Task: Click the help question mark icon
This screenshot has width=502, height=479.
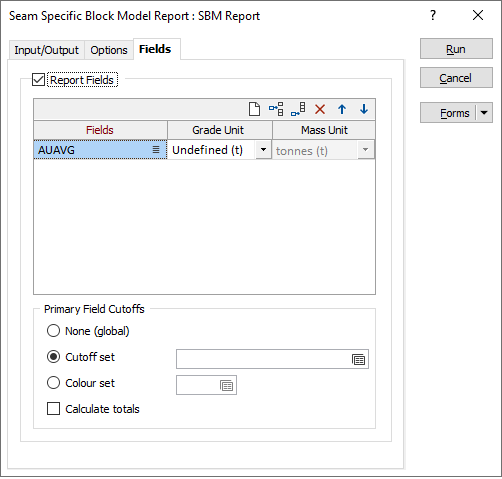Action: (433, 15)
